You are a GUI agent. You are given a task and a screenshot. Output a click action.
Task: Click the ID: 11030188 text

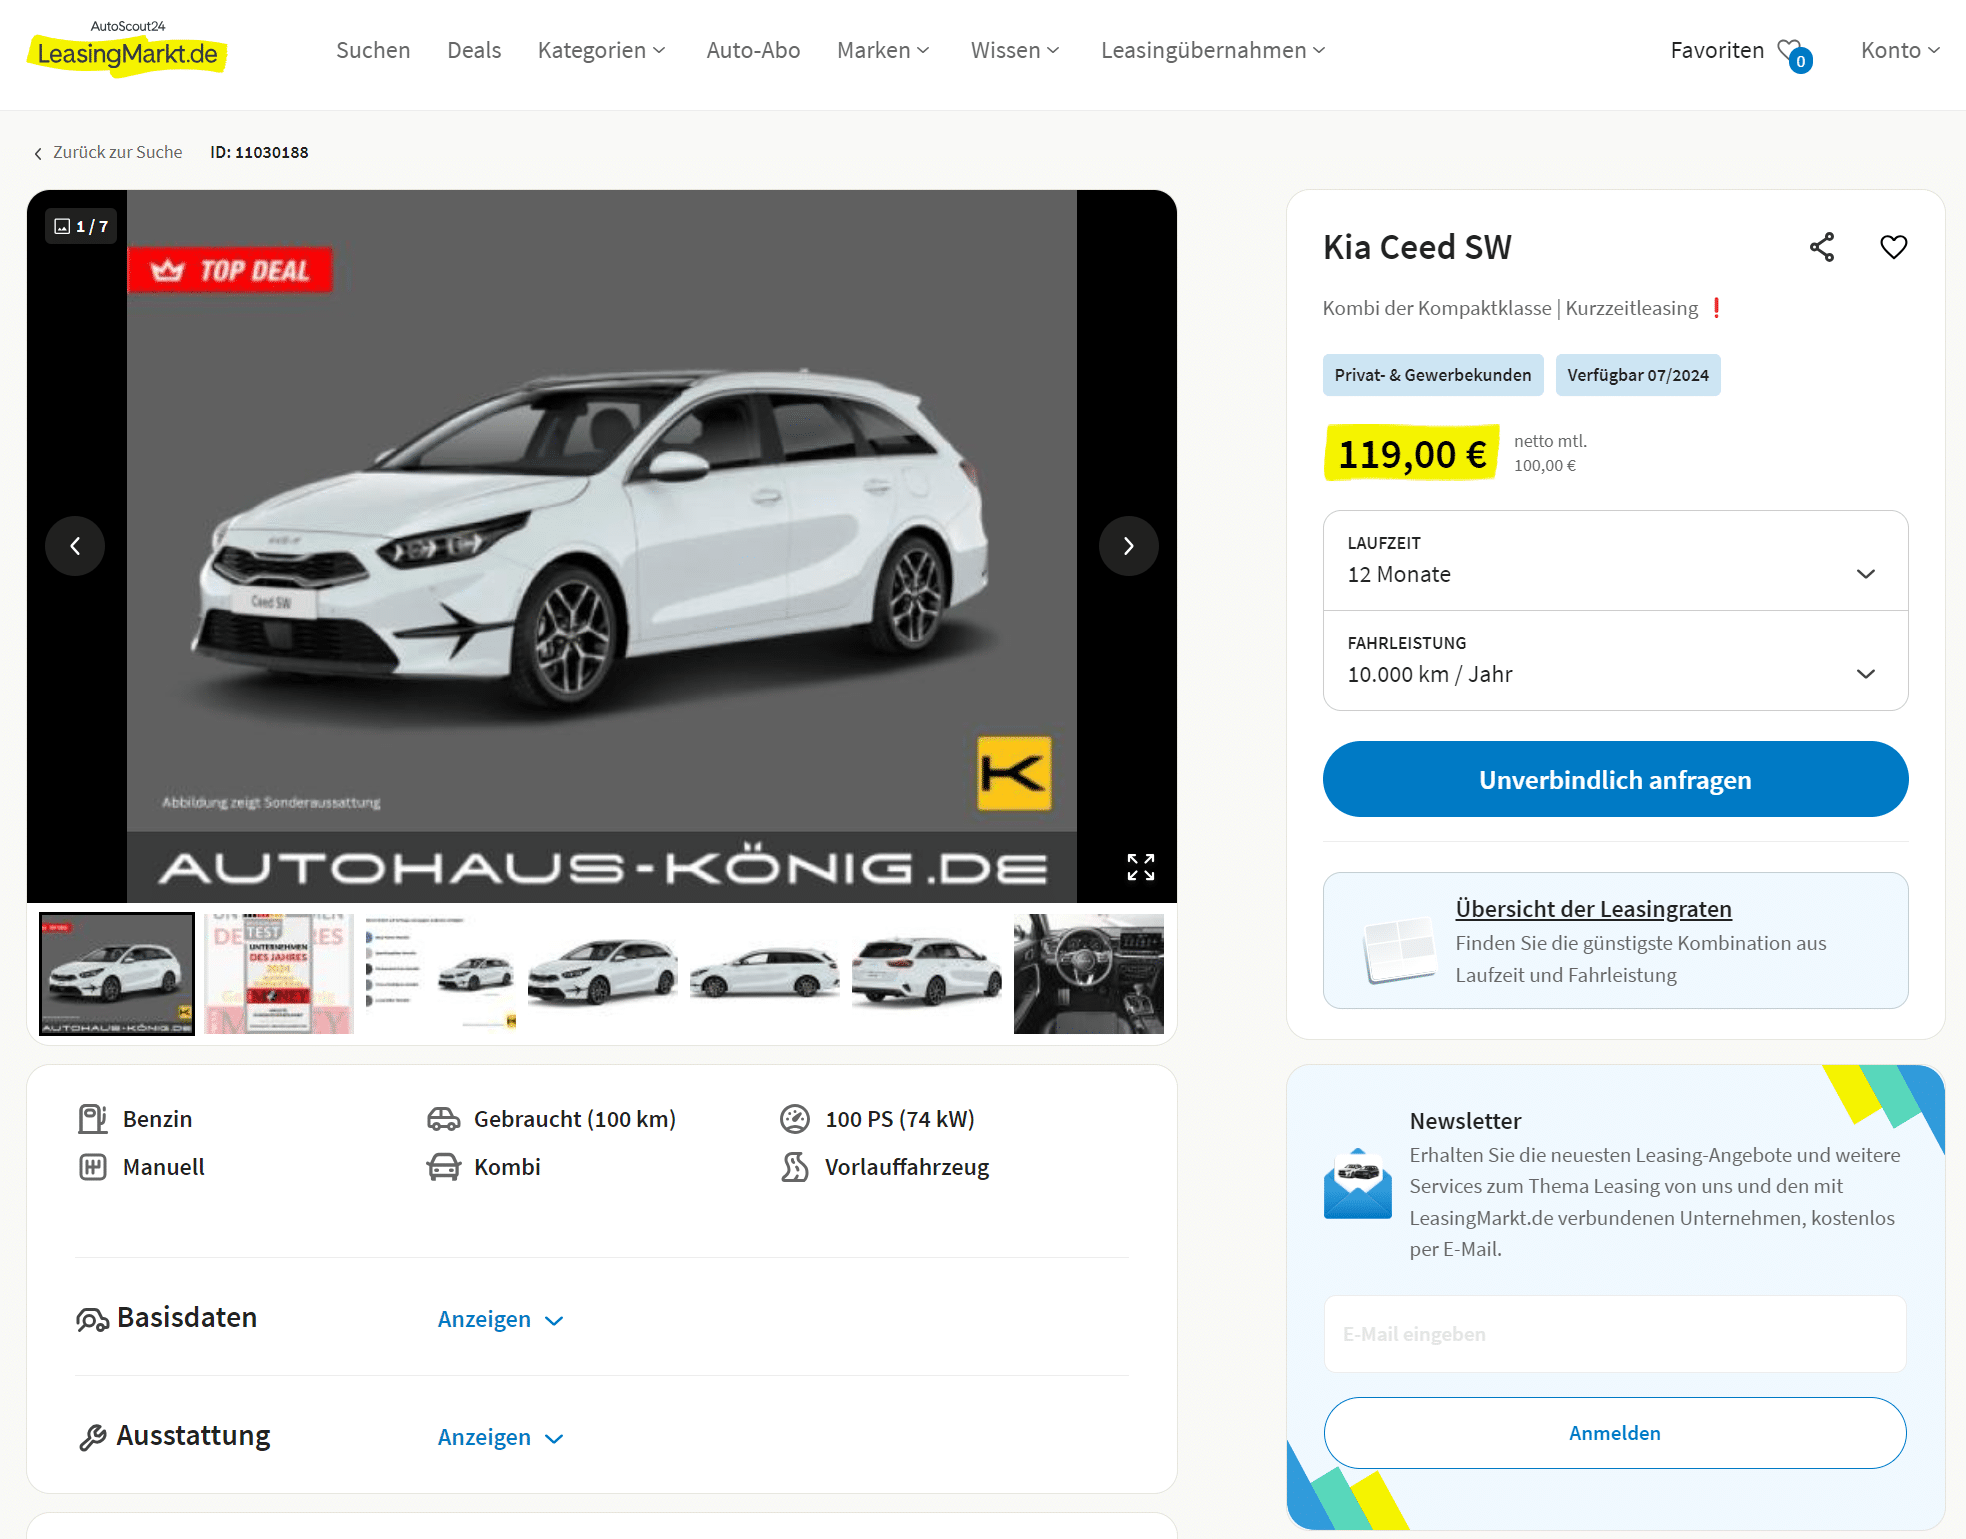click(x=259, y=152)
